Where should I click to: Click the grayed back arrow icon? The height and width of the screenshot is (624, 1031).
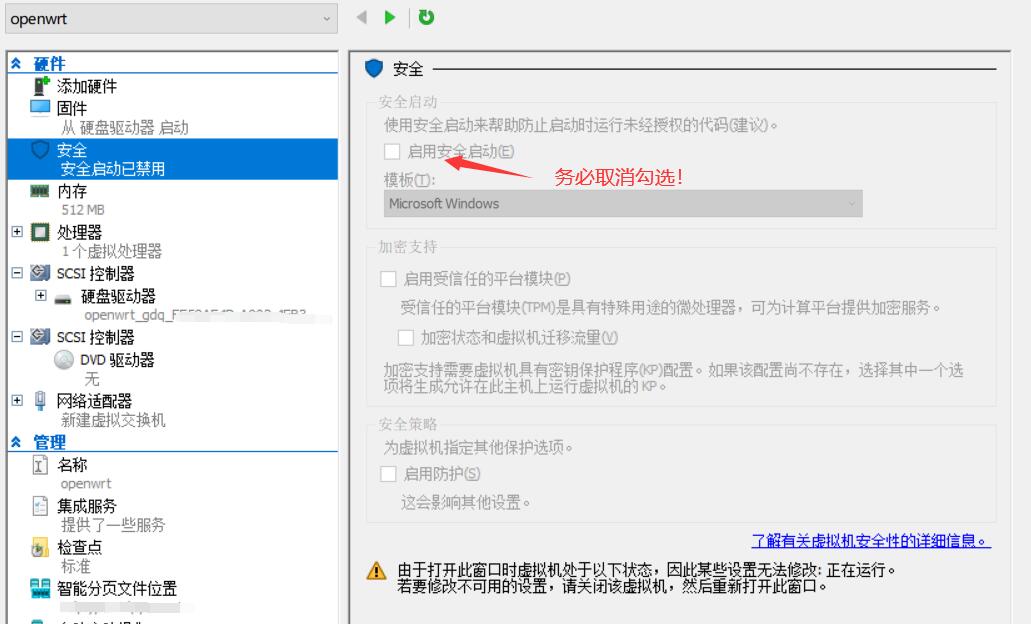[362, 17]
